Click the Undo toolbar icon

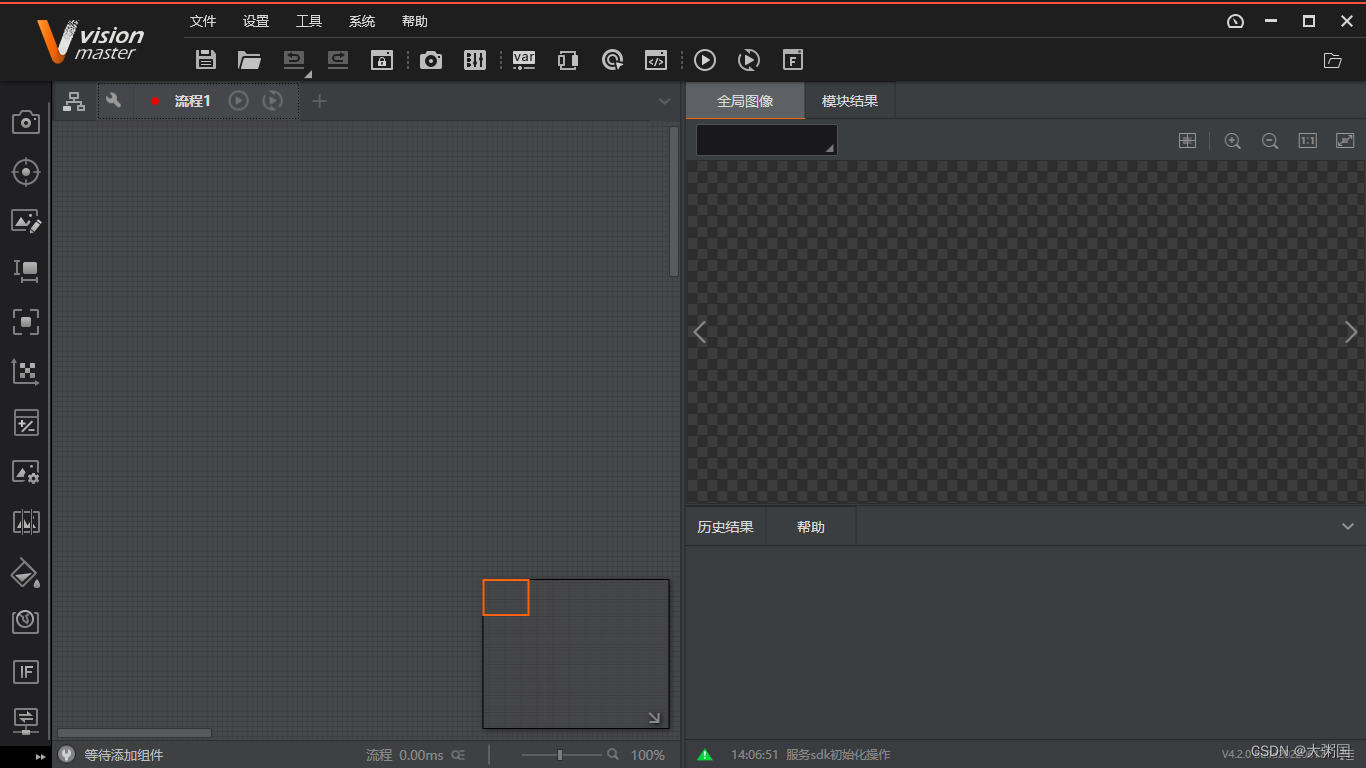(x=293, y=60)
